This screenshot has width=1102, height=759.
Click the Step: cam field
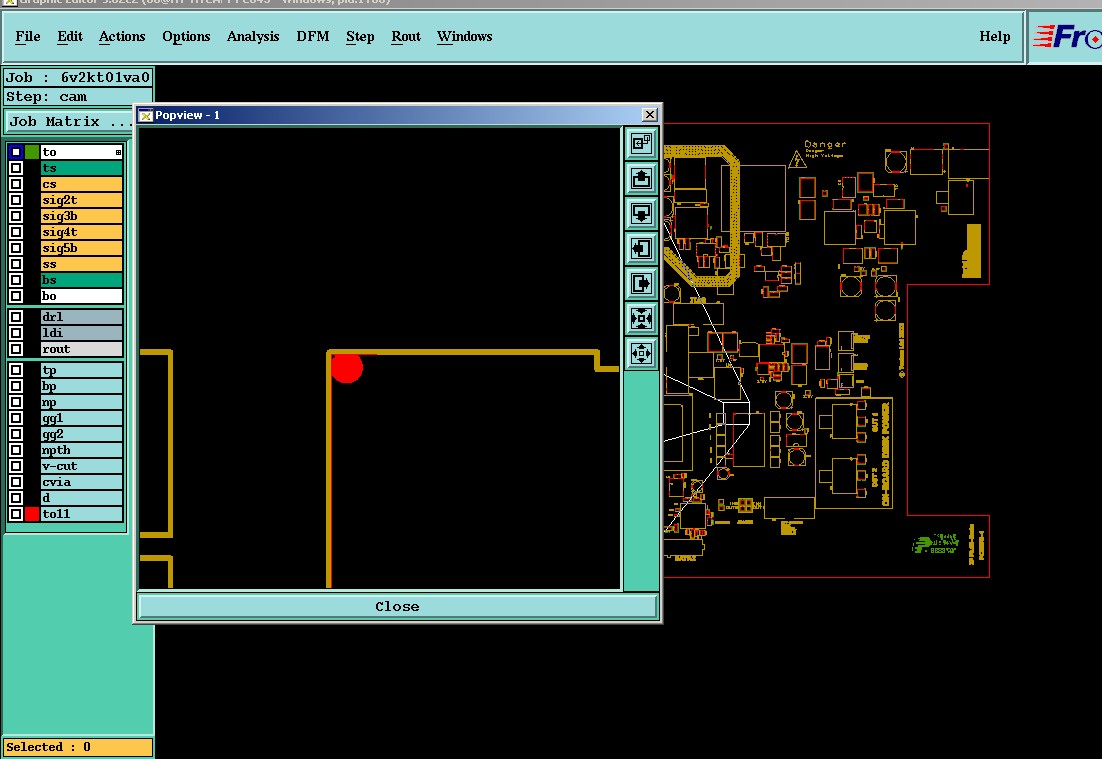click(x=78, y=97)
